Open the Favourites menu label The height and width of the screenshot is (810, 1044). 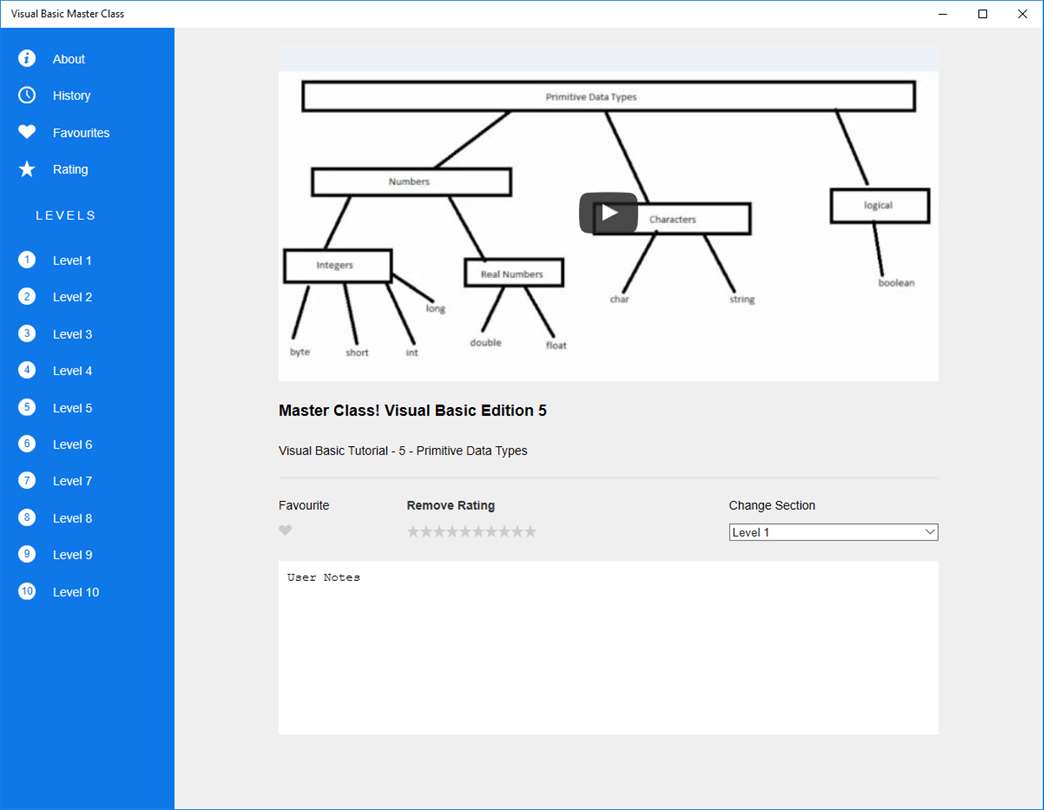click(x=81, y=133)
